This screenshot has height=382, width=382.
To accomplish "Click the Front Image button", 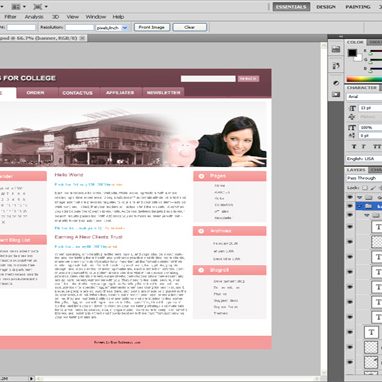I will point(152,27).
